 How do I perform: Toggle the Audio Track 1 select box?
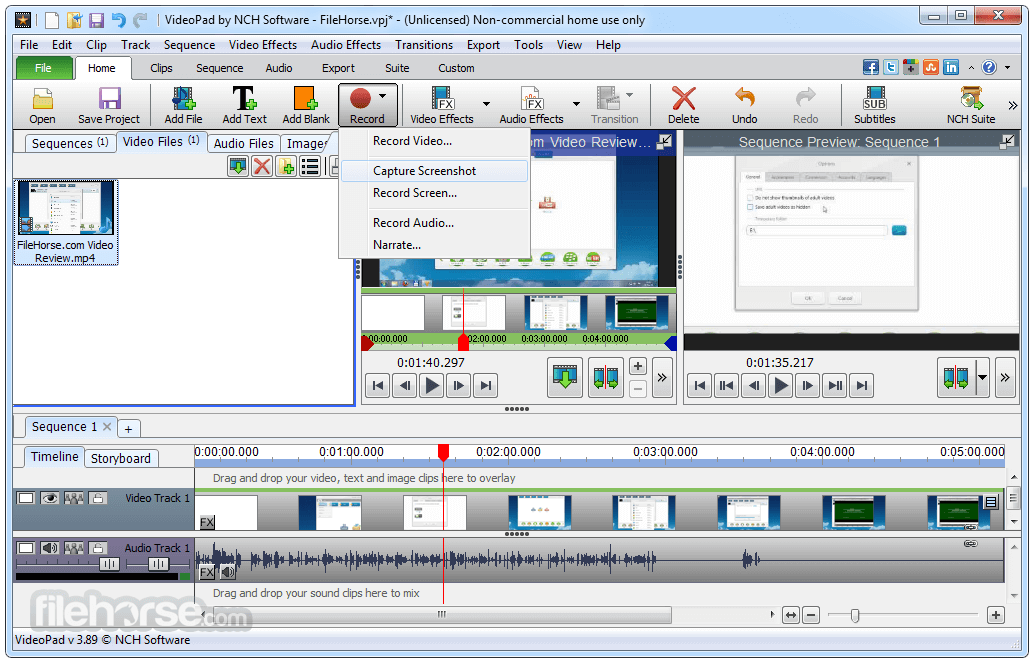(x=26, y=548)
